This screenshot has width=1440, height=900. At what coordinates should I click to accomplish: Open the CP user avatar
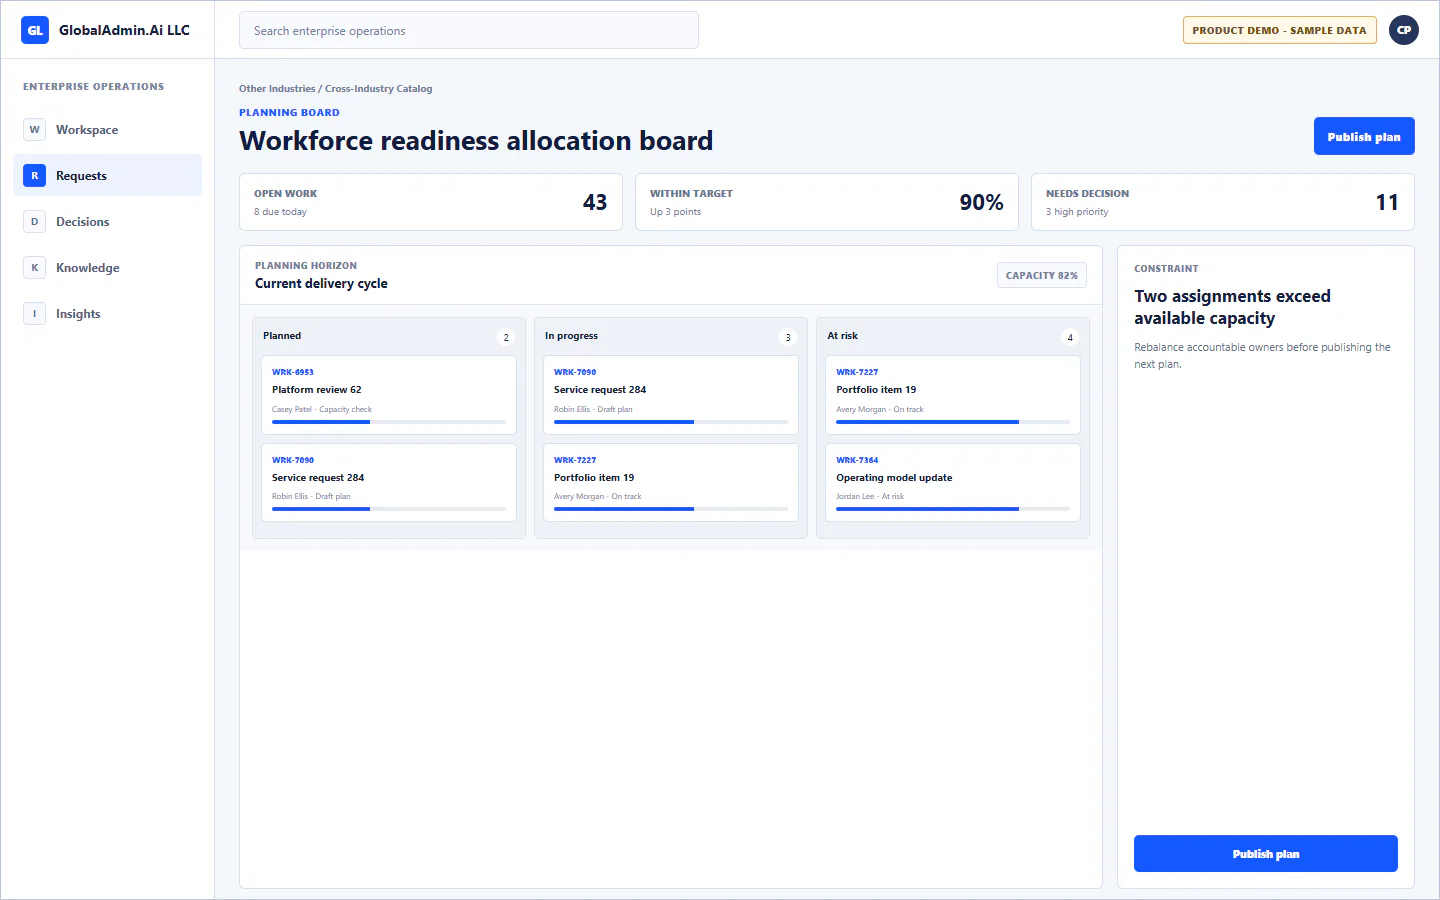click(x=1404, y=30)
